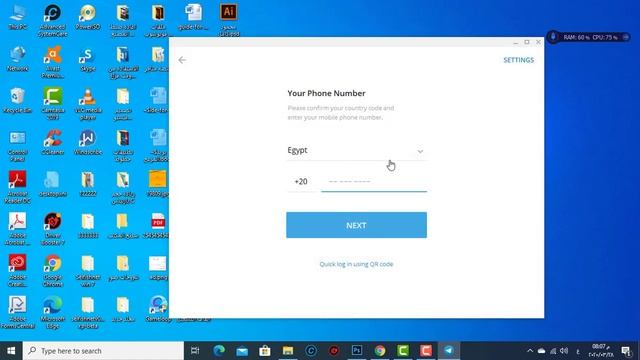Launch Camtasia 2019 desktop shortcut
640x360 pixels.
pos(53,104)
